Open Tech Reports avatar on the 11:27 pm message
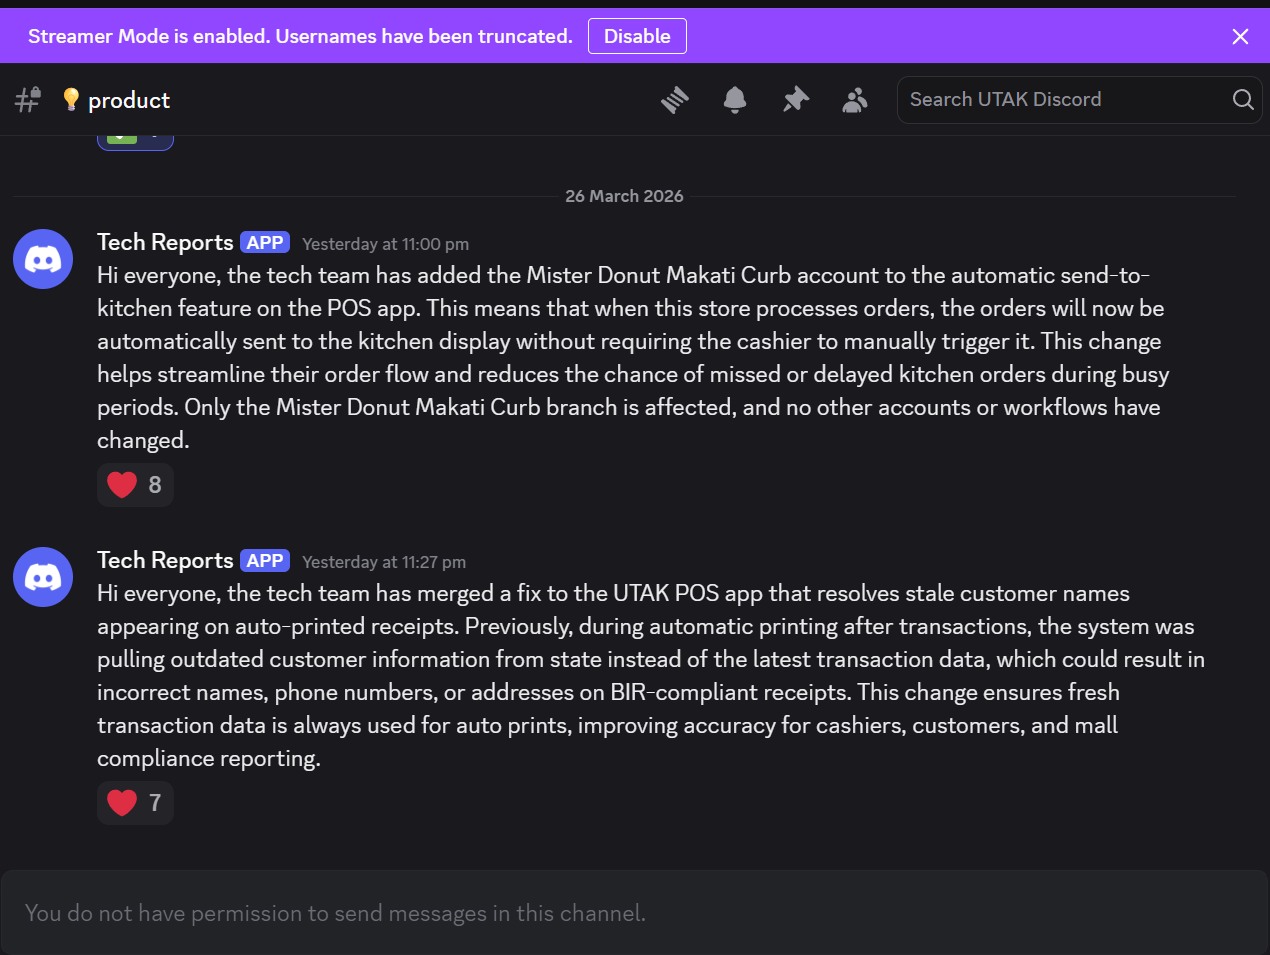Viewport: 1270px width, 955px height. coord(43,577)
